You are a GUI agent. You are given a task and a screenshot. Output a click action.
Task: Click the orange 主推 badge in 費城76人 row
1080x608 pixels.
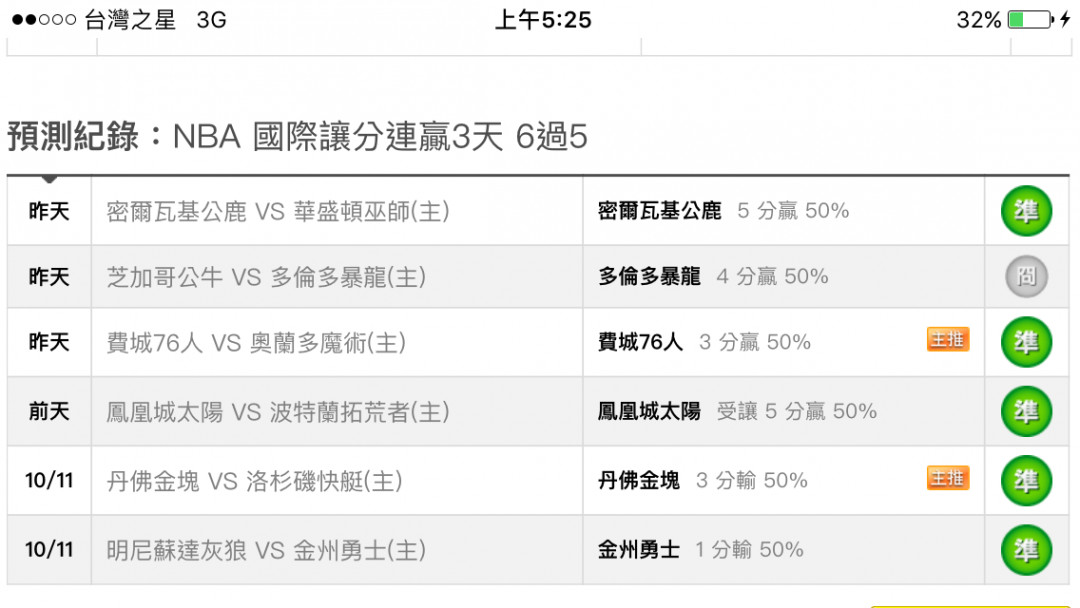[x=948, y=339]
